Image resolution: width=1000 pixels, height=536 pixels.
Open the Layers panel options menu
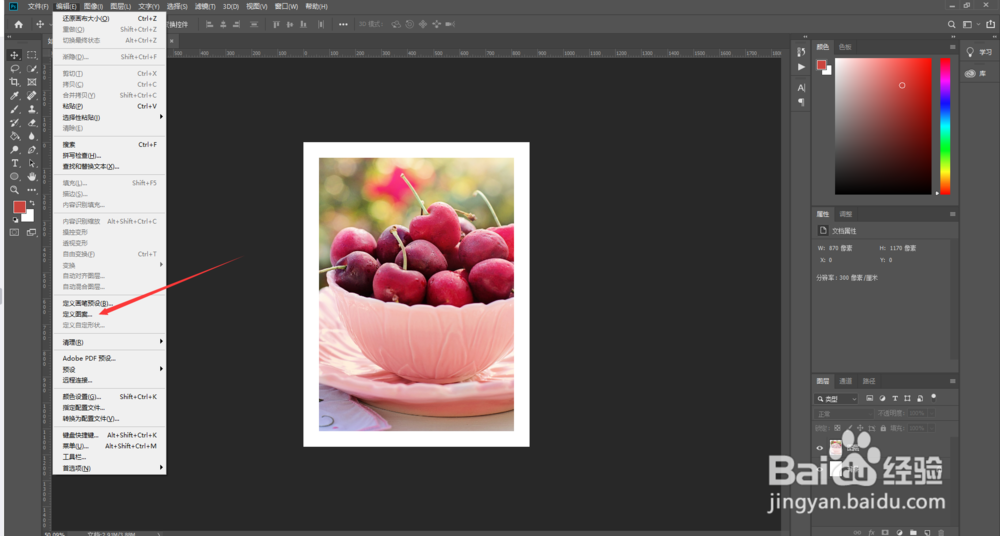pyautogui.click(x=953, y=382)
